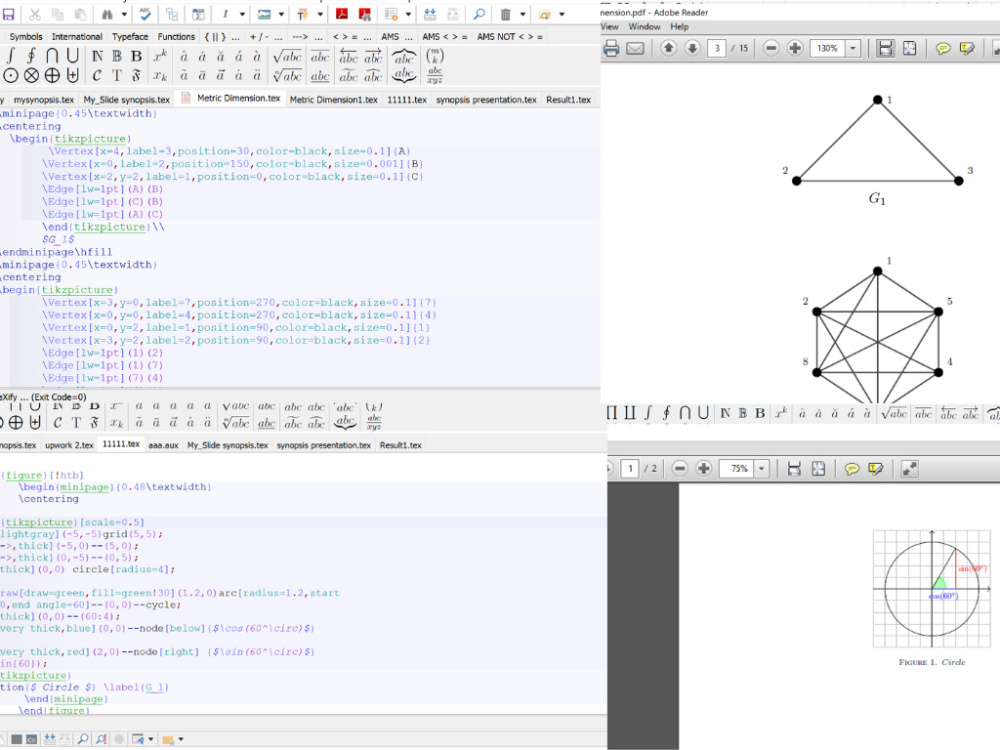Open the dropdown arrow beside the italic I icon
Image resolution: width=1000 pixels, height=750 pixels.
click(x=242, y=14)
